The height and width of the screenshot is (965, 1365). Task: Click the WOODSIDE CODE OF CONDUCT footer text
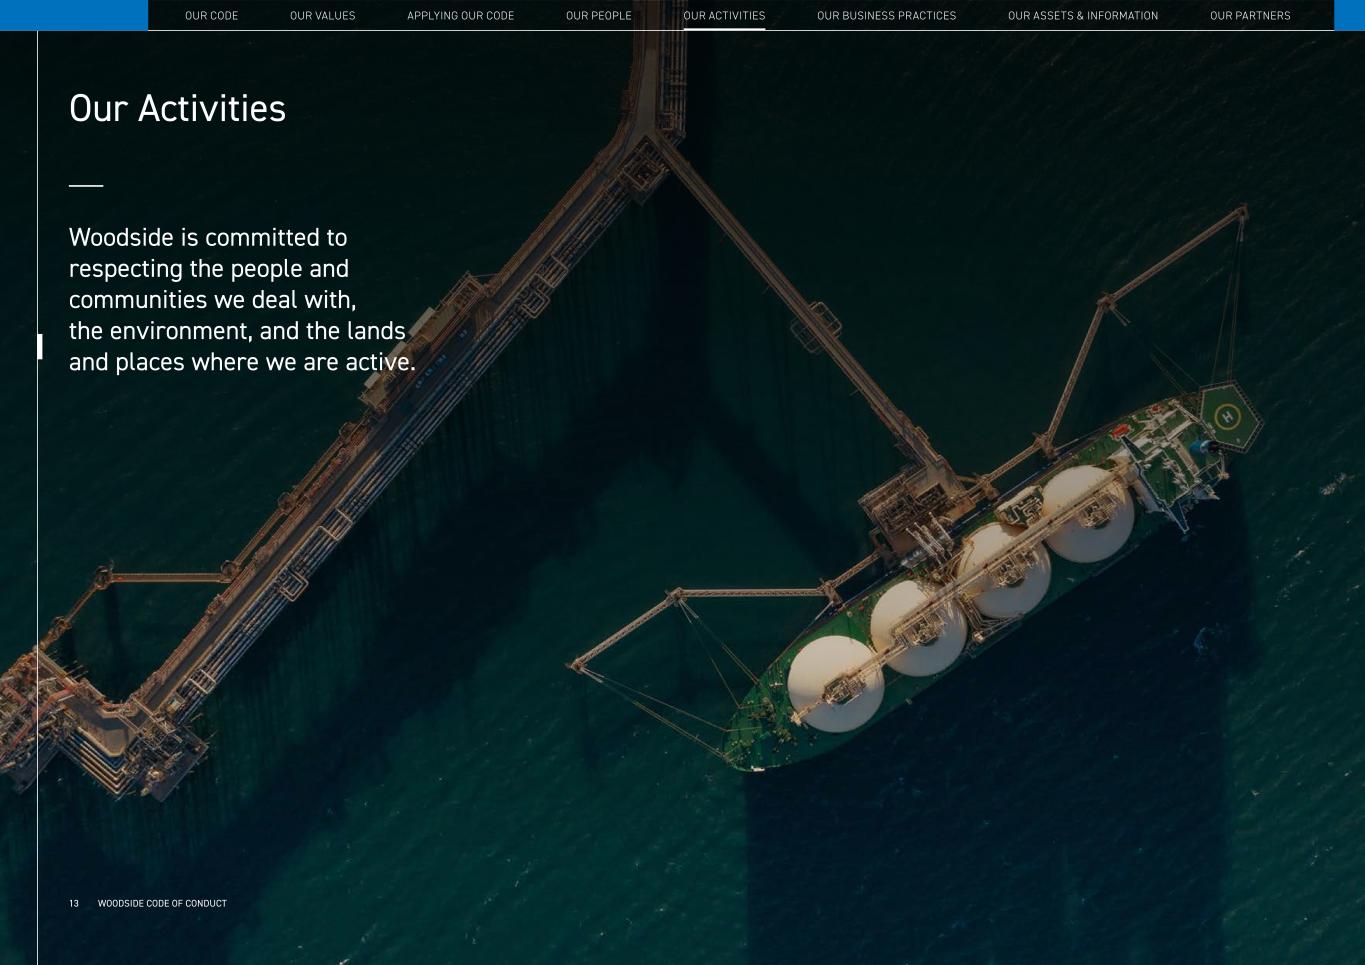(162, 903)
